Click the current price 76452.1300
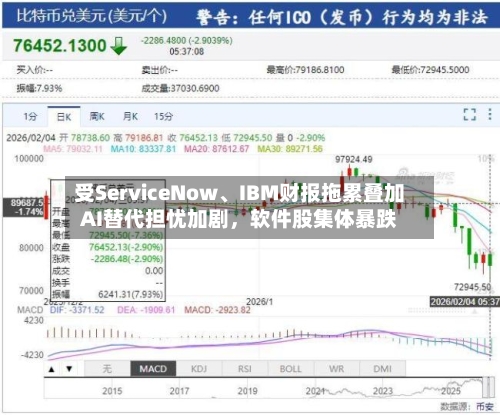The height and width of the screenshot is (415, 500). (x=60, y=45)
